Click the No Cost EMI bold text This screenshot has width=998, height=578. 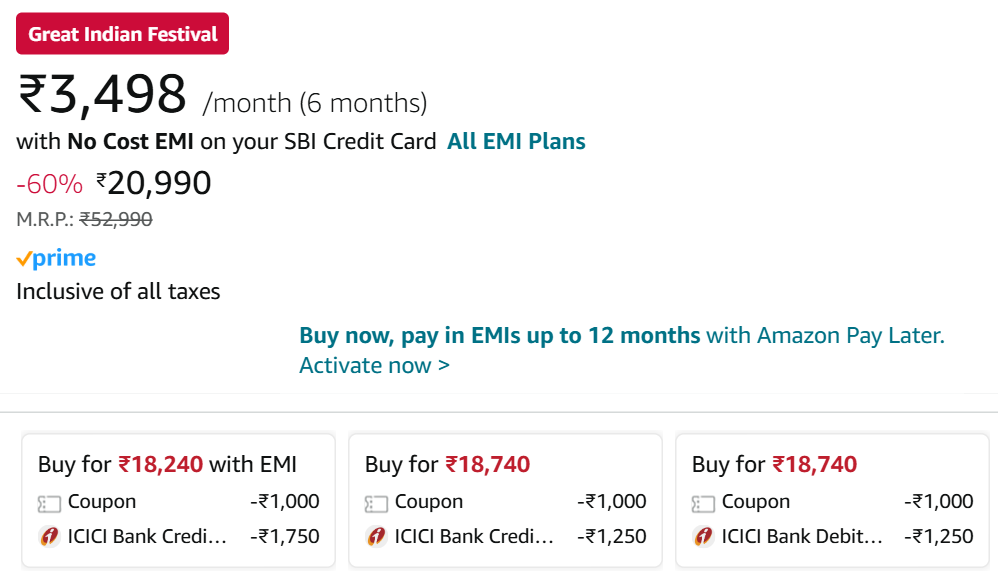(x=130, y=142)
